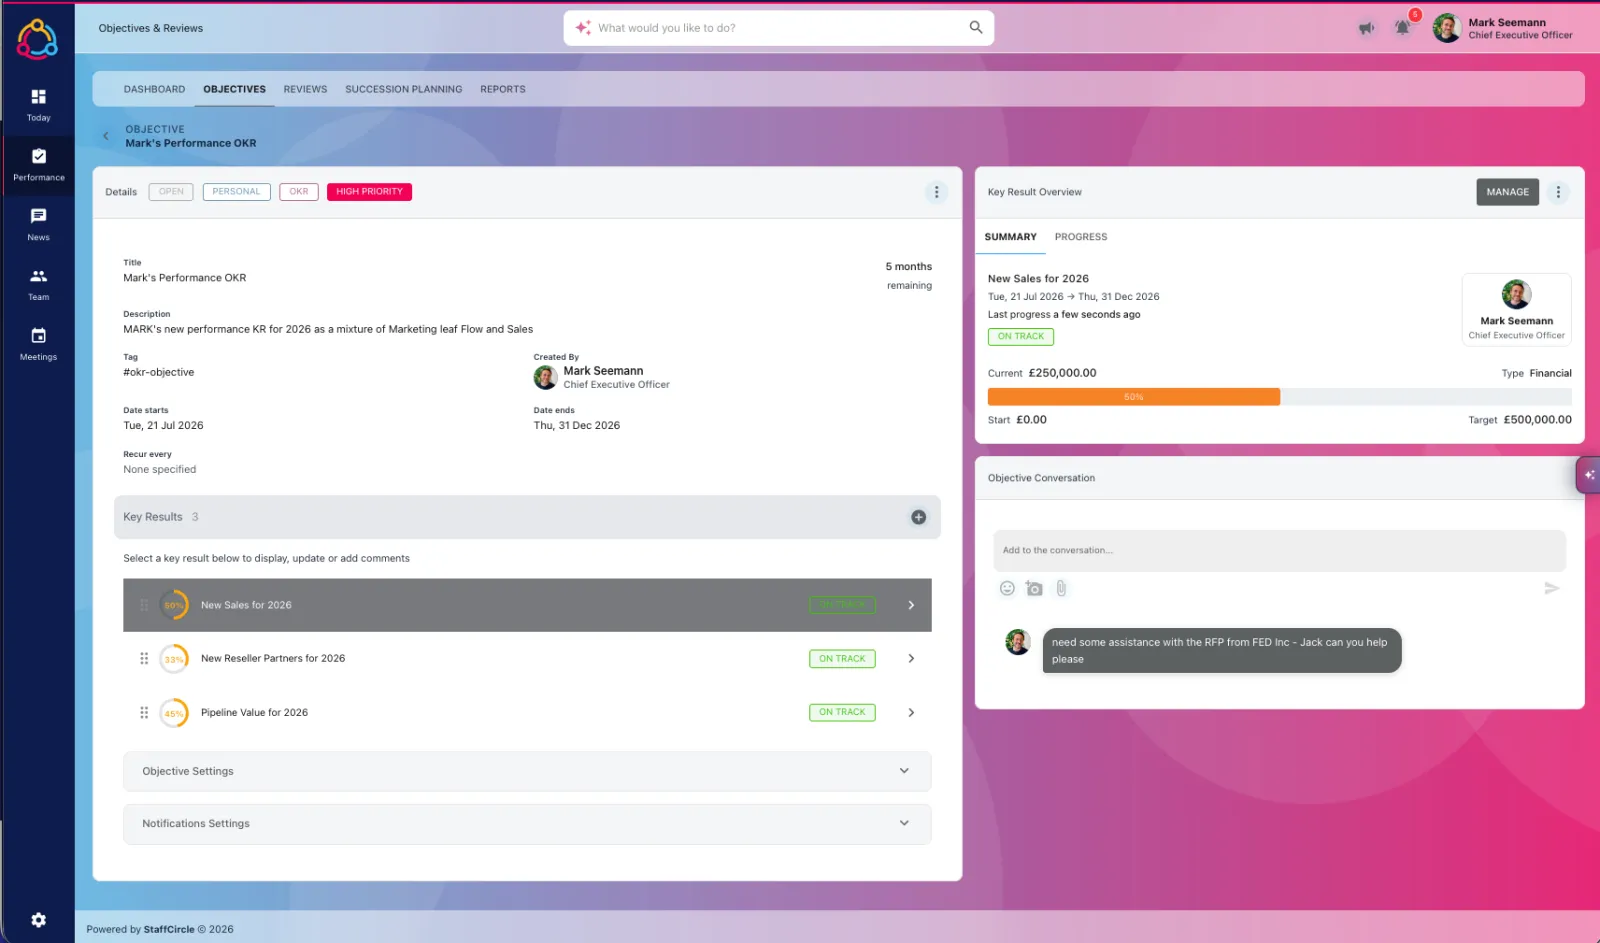The image size is (1600, 943).
Task: Click the Key Results section header
Action: tap(527, 517)
